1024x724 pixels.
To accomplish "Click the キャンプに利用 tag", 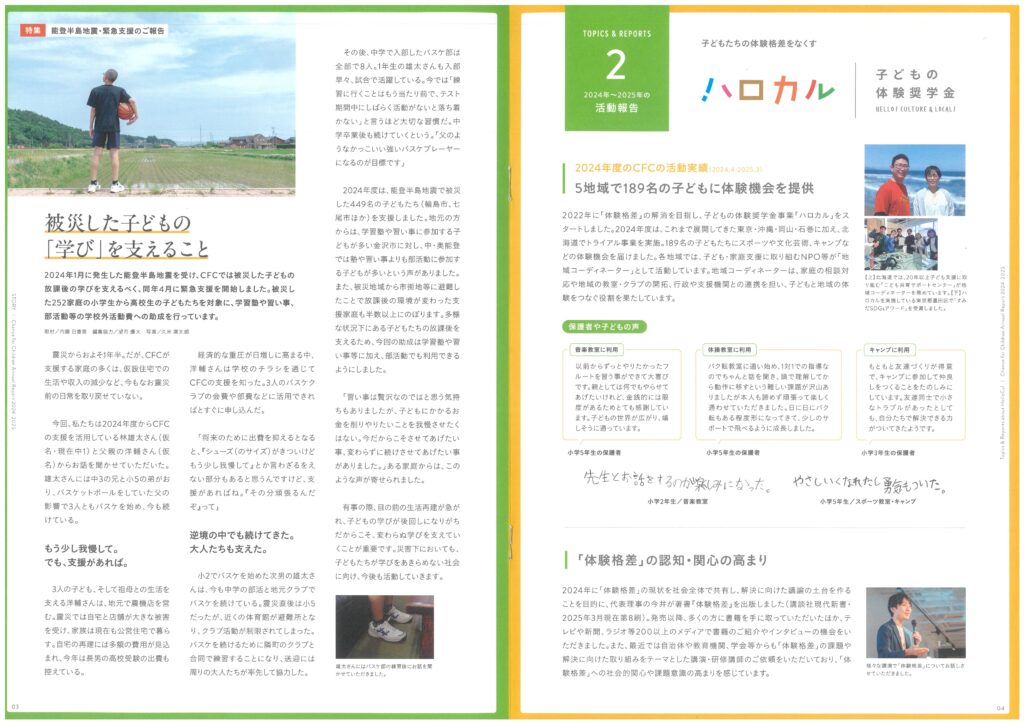I will [889, 349].
